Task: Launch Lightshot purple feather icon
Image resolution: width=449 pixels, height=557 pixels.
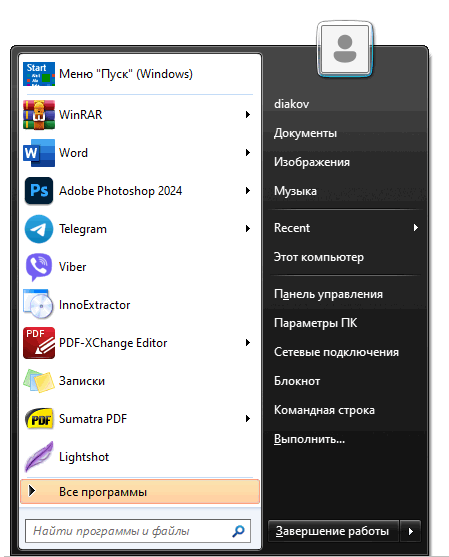Action: tap(39, 456)
